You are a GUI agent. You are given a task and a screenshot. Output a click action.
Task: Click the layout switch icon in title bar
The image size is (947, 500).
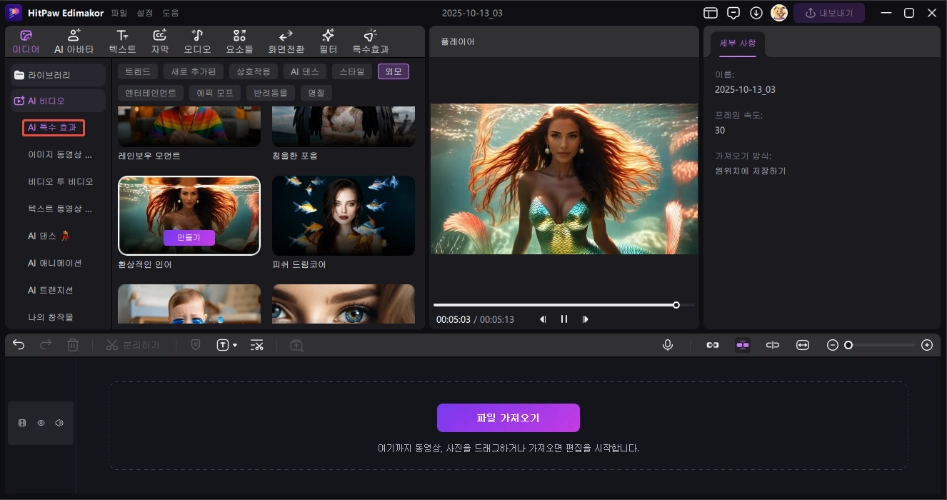point(710,13)
